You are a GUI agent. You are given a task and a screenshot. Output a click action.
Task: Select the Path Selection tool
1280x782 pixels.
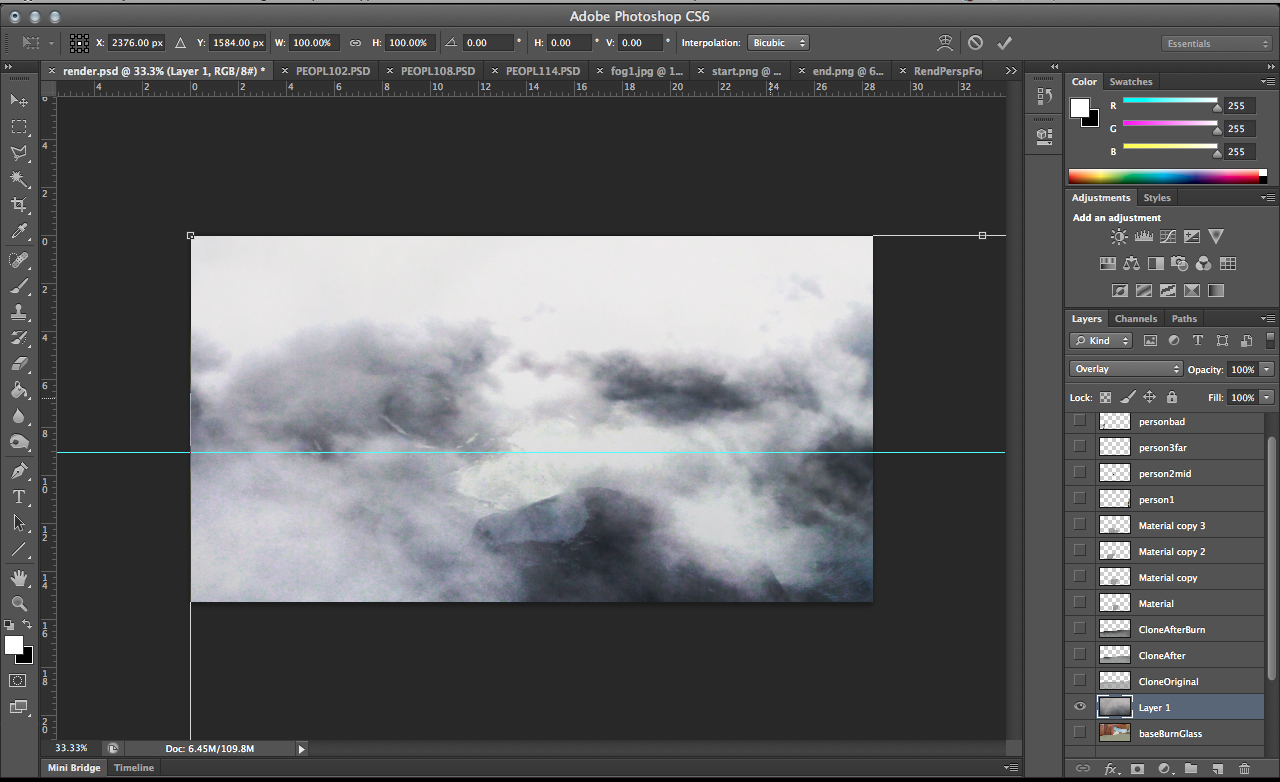pyautogui.click(x=19, y=523)
